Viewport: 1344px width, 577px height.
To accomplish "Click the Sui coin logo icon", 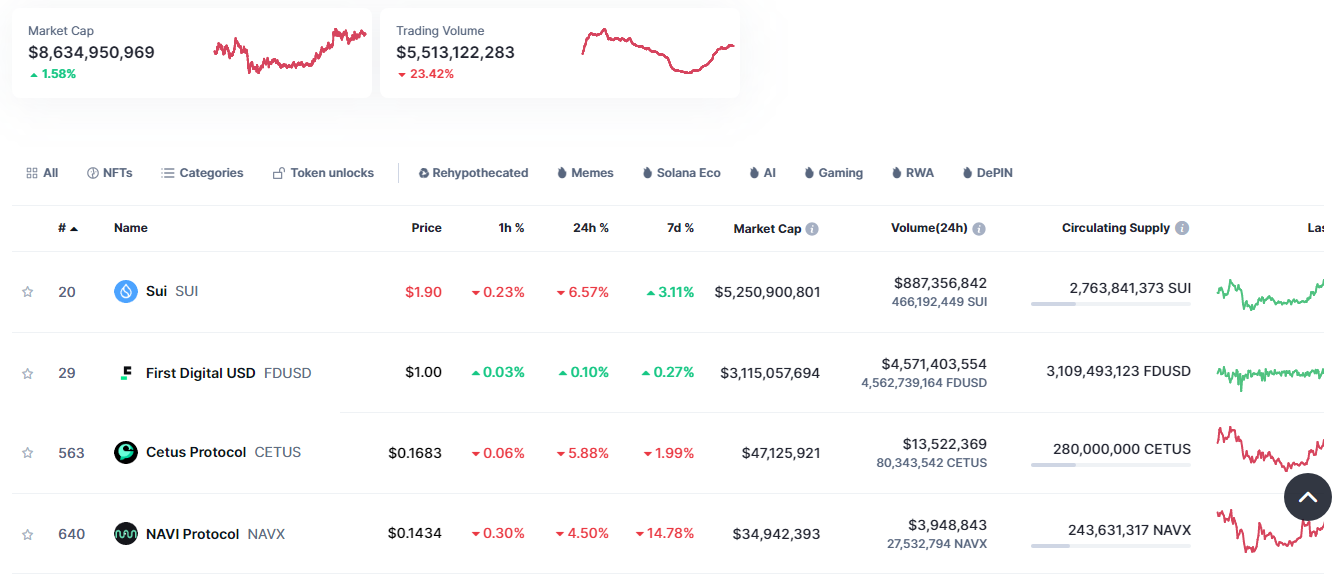I will click(126, 292).
